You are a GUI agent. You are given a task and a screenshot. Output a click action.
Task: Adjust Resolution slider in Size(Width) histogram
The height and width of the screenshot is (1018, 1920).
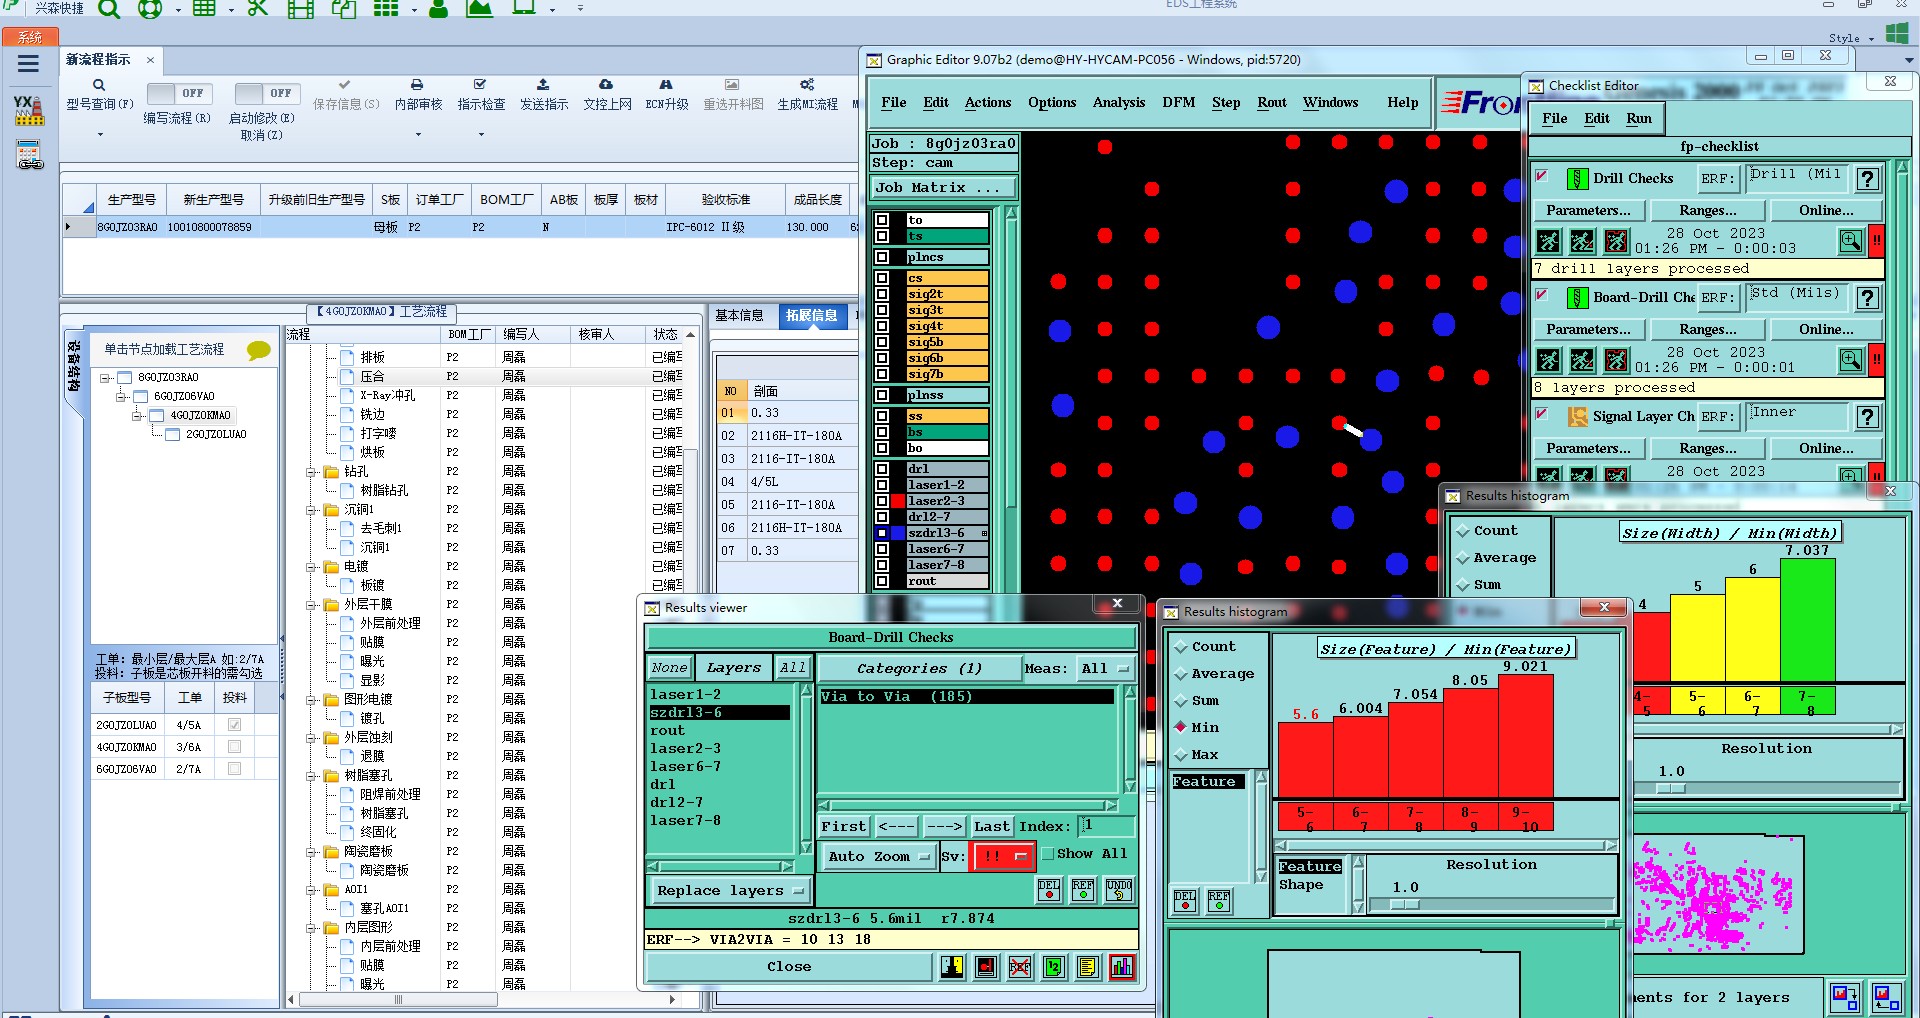1671,789
